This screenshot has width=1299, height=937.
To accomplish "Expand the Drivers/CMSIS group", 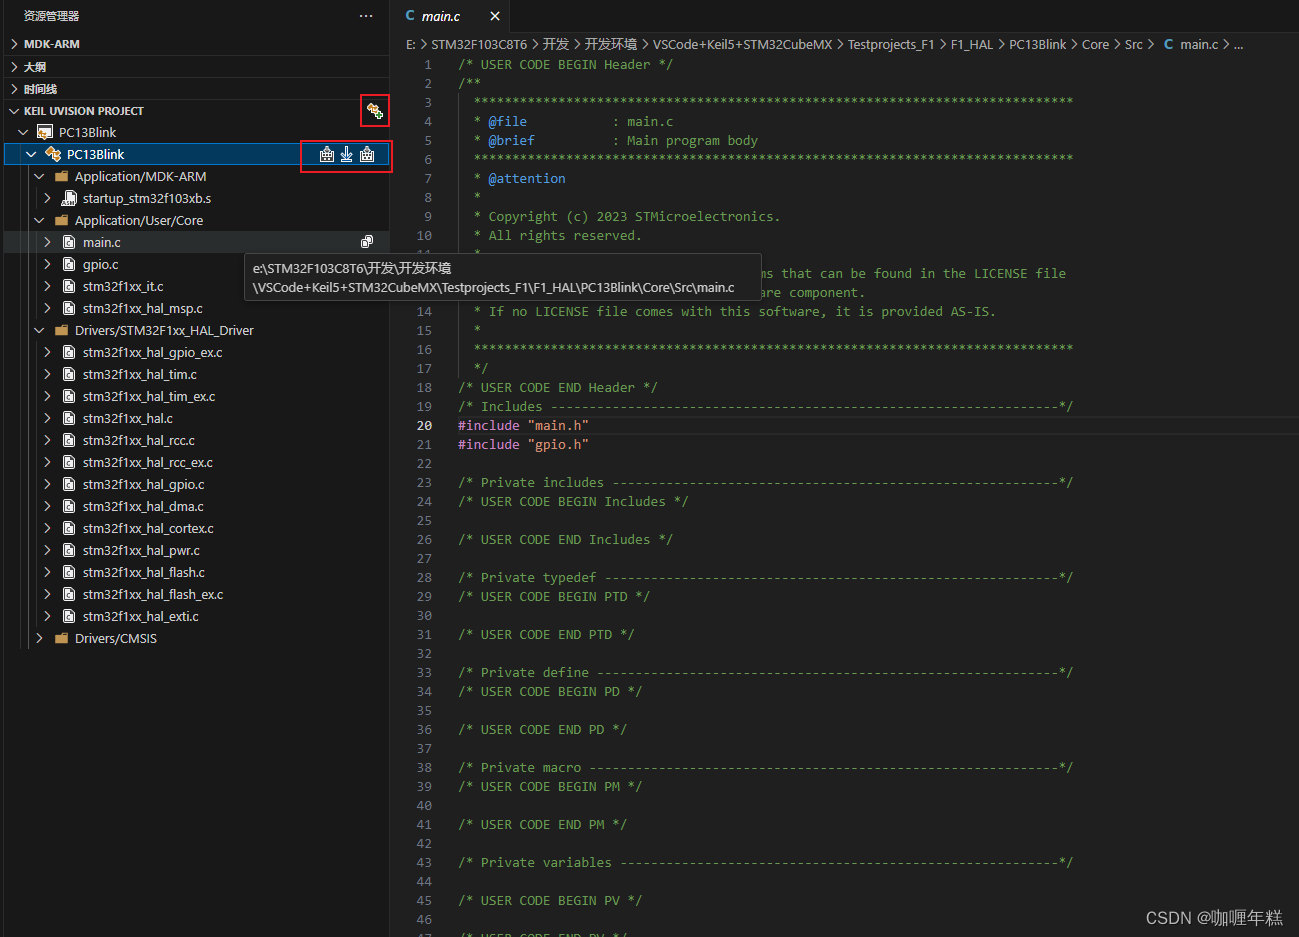I will 39,638.
